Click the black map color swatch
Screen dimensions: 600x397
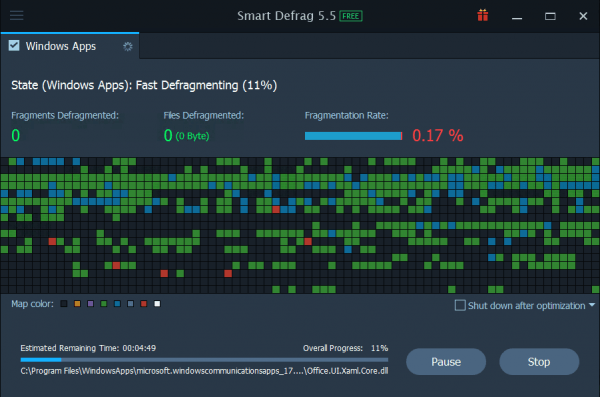tap(64, 304)
